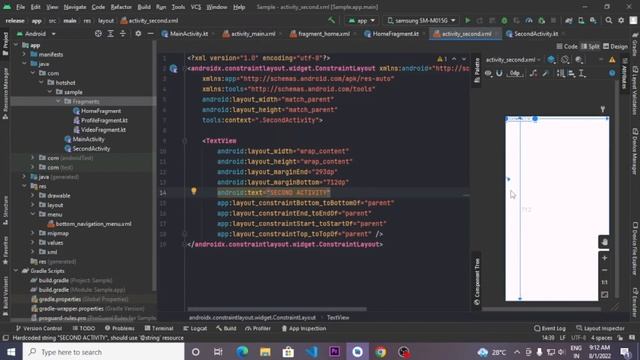640x360 pixels.
Task: Open Chrome from the Windows taskbar
Action: tap(380, 352)
